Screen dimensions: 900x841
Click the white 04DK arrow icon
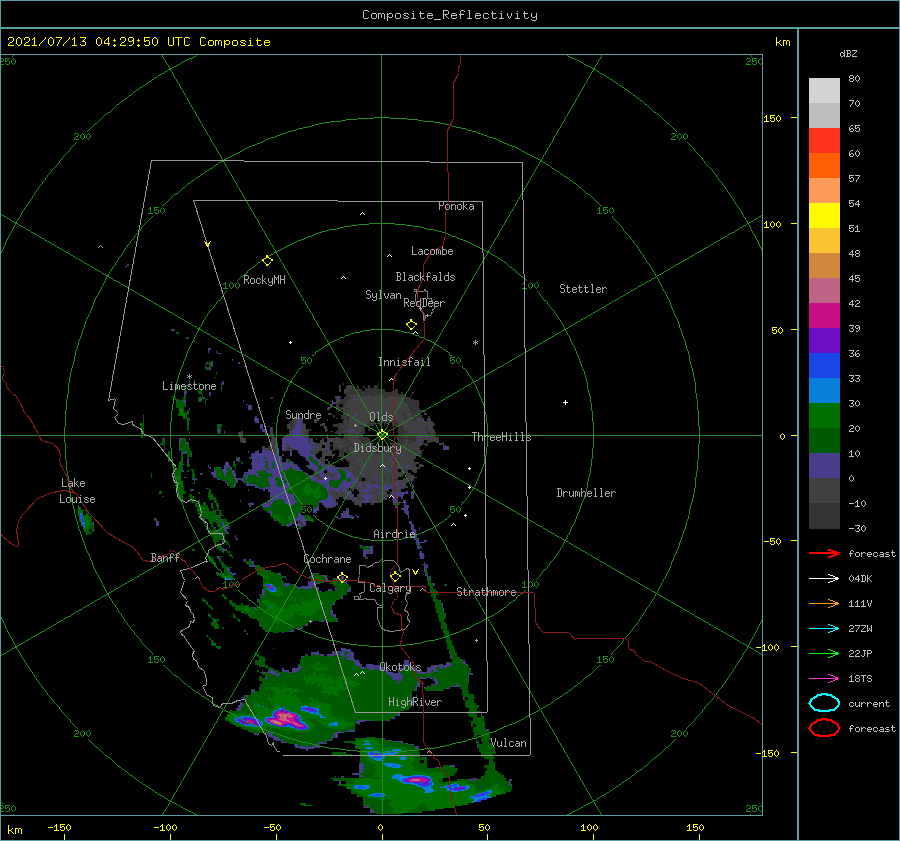[x=824, y=578]
